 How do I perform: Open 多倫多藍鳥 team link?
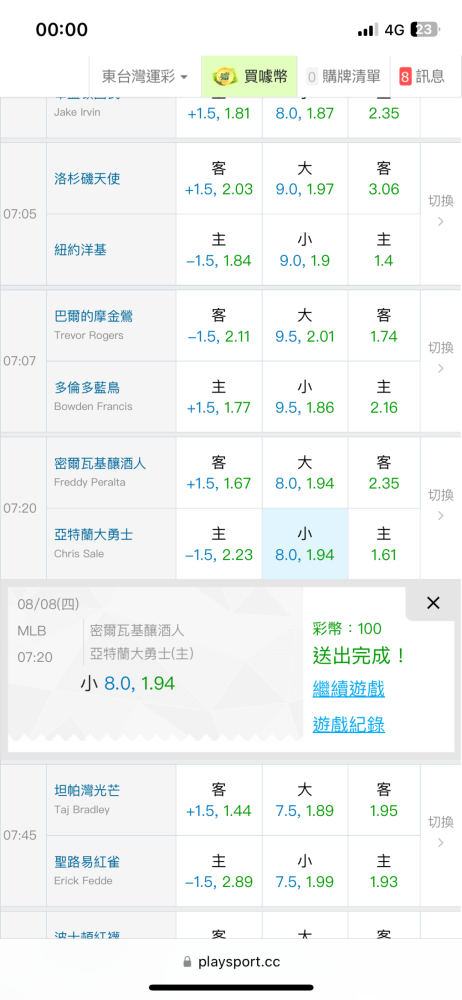(87, 388)
